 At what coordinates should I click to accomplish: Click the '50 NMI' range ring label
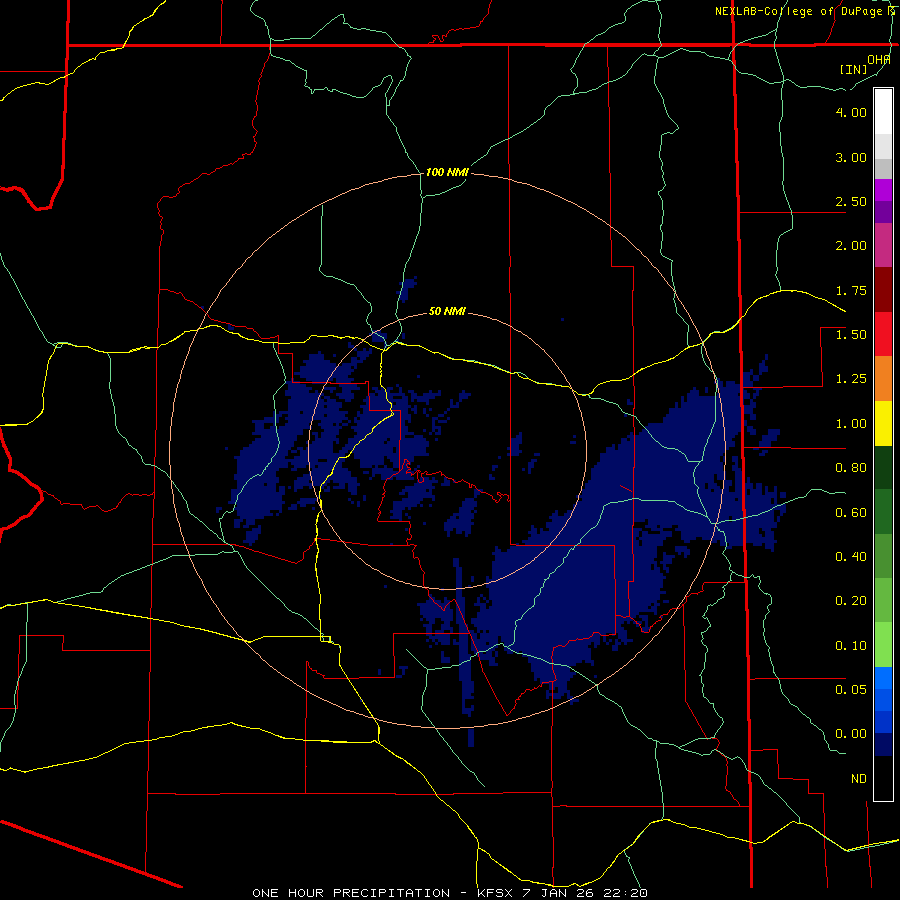tap(447, 312)
